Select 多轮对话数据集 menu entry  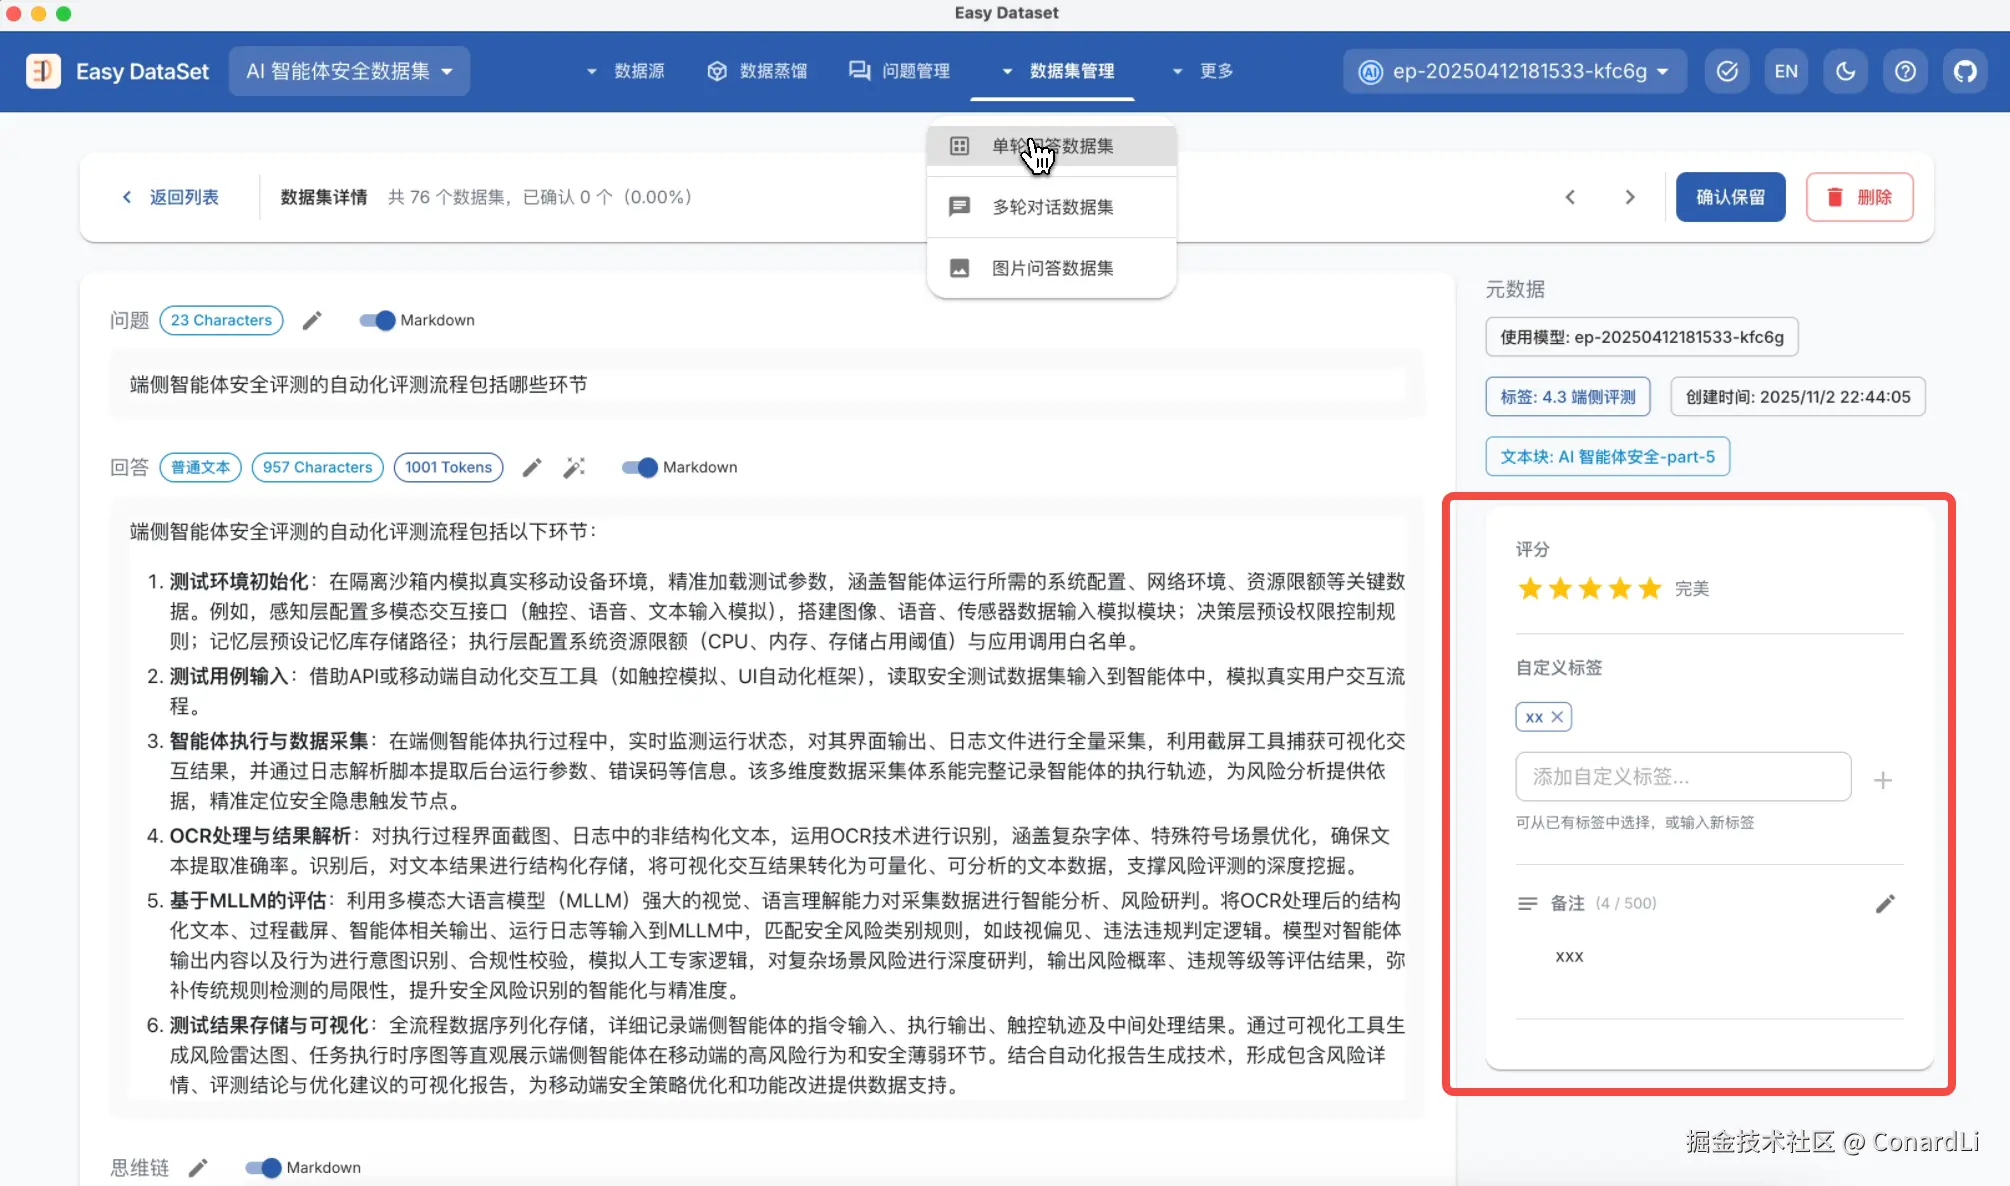pos(1052,207)
